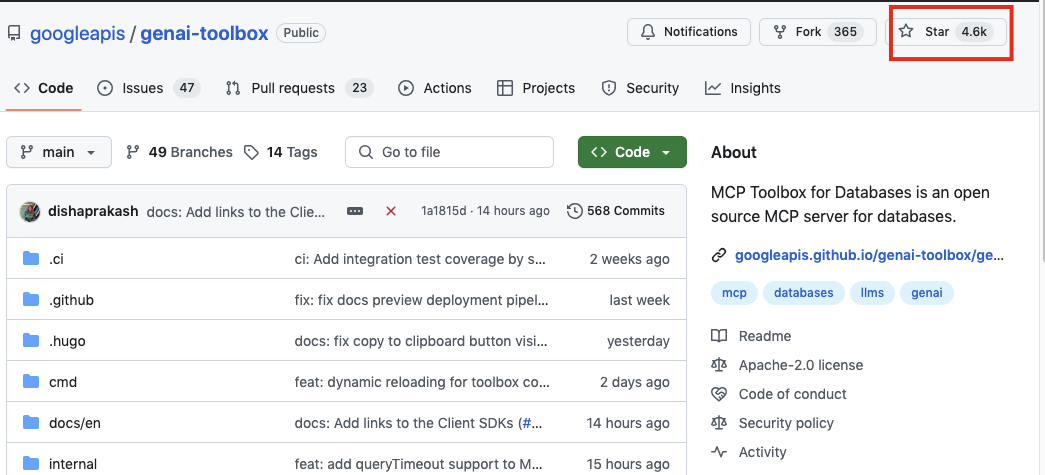1045x475 pixels.
Task: Click the folder icon for .hugo
Action: (x=31, y=341)
